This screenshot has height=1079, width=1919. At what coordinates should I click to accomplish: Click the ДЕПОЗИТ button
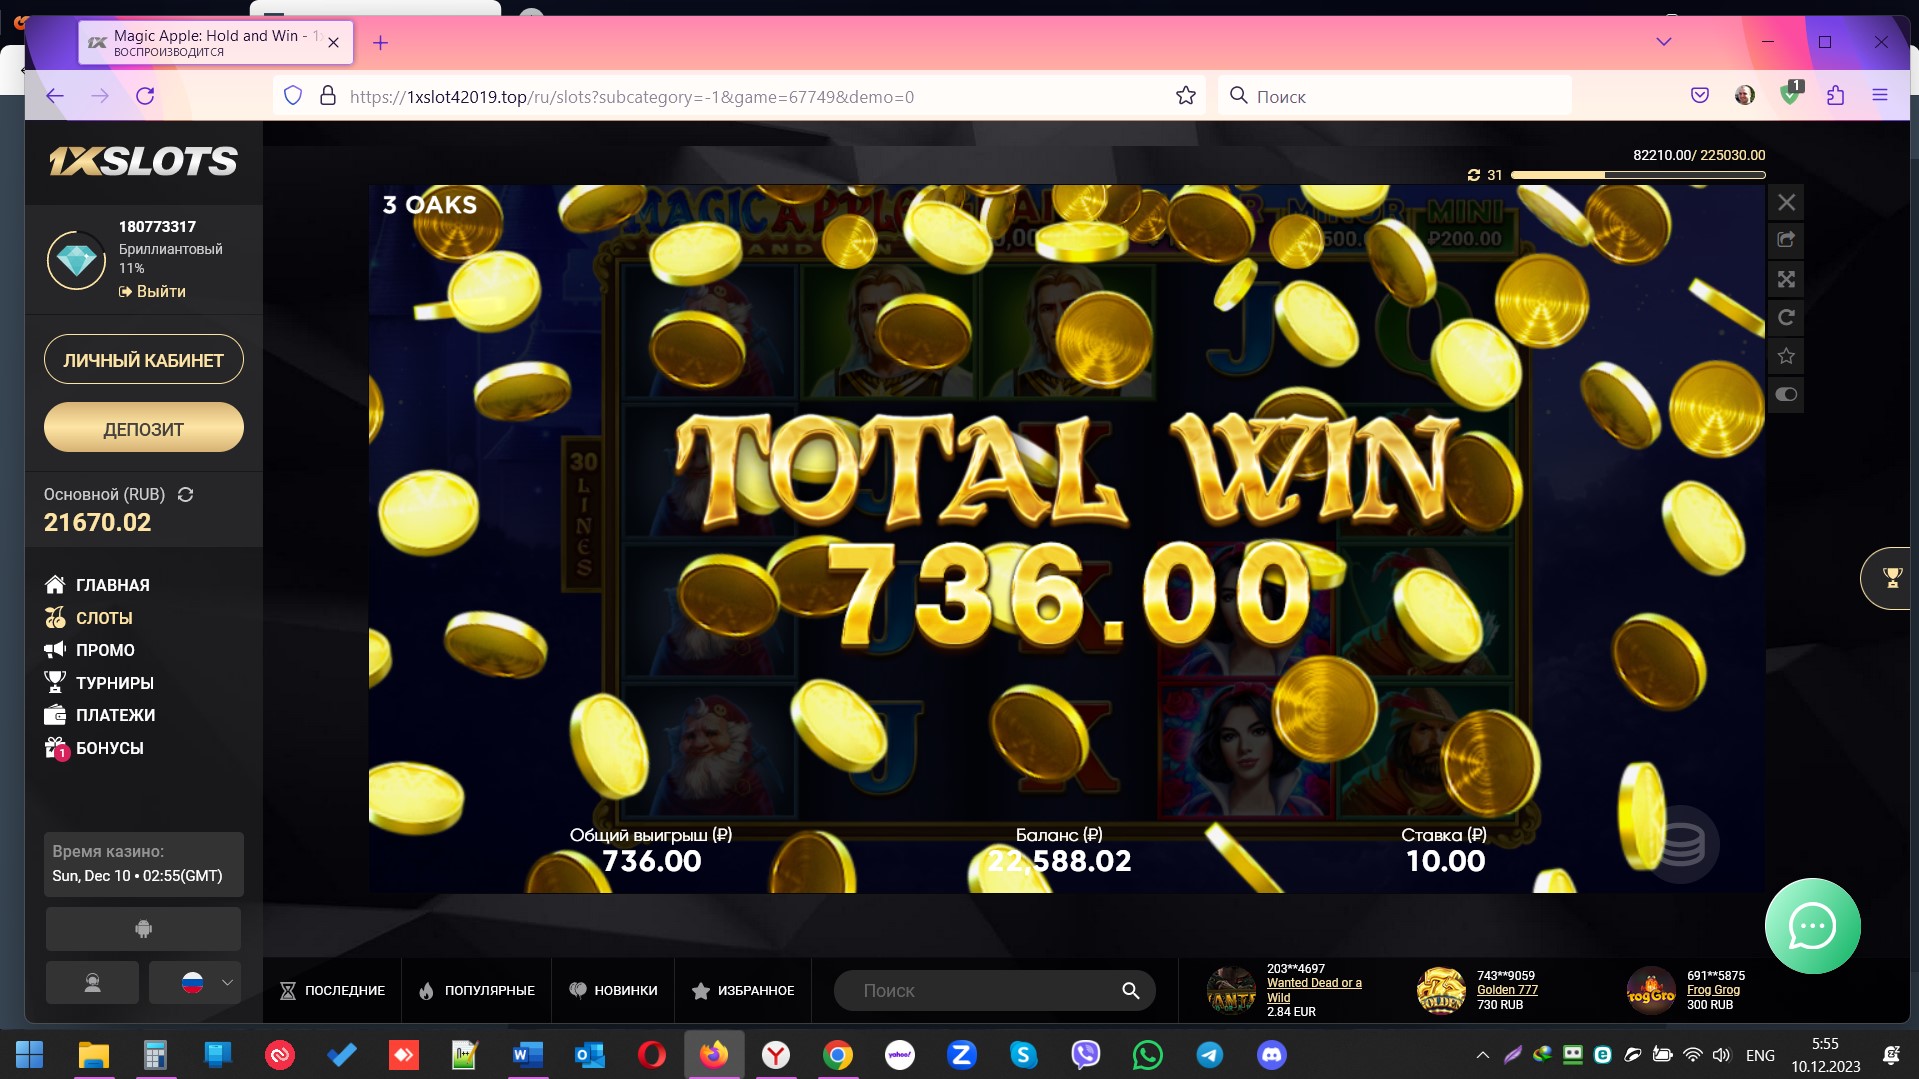pyautogui.click(x=143, y=428)
